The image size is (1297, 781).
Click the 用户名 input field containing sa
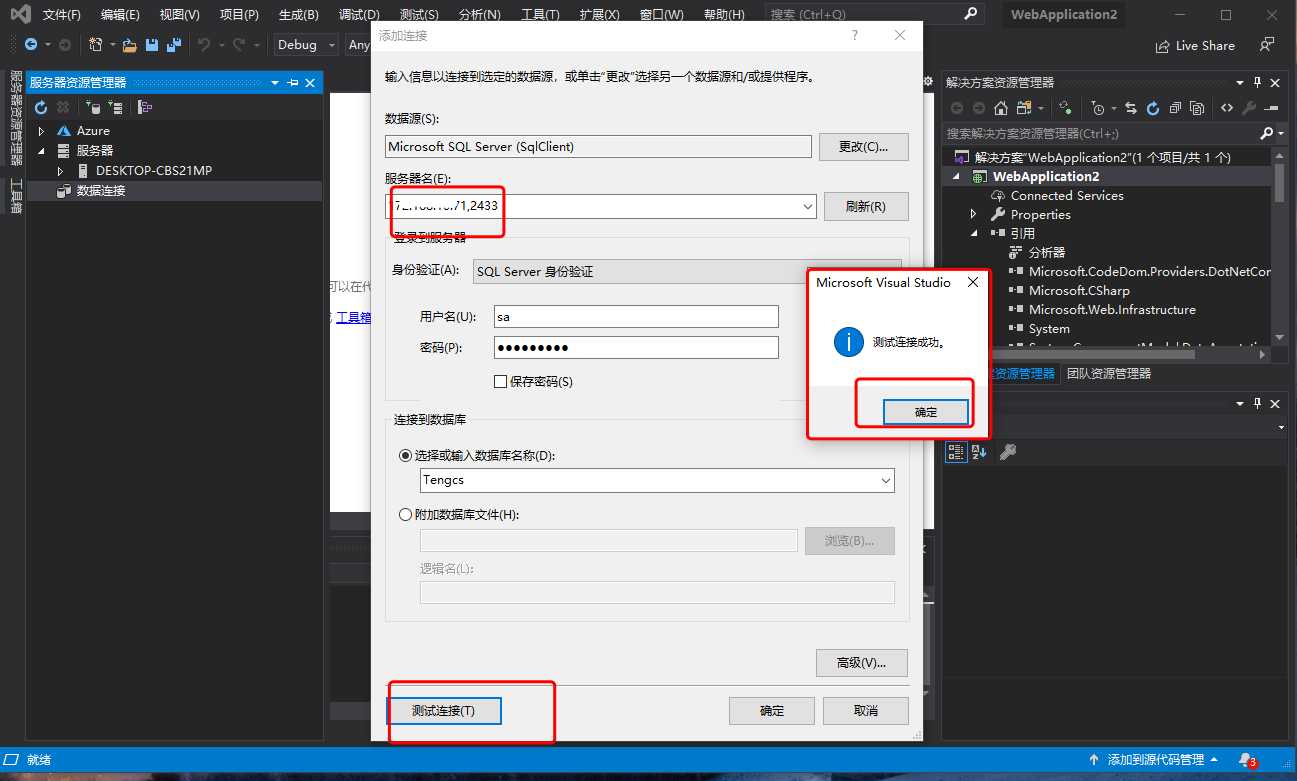coord(636,316)
